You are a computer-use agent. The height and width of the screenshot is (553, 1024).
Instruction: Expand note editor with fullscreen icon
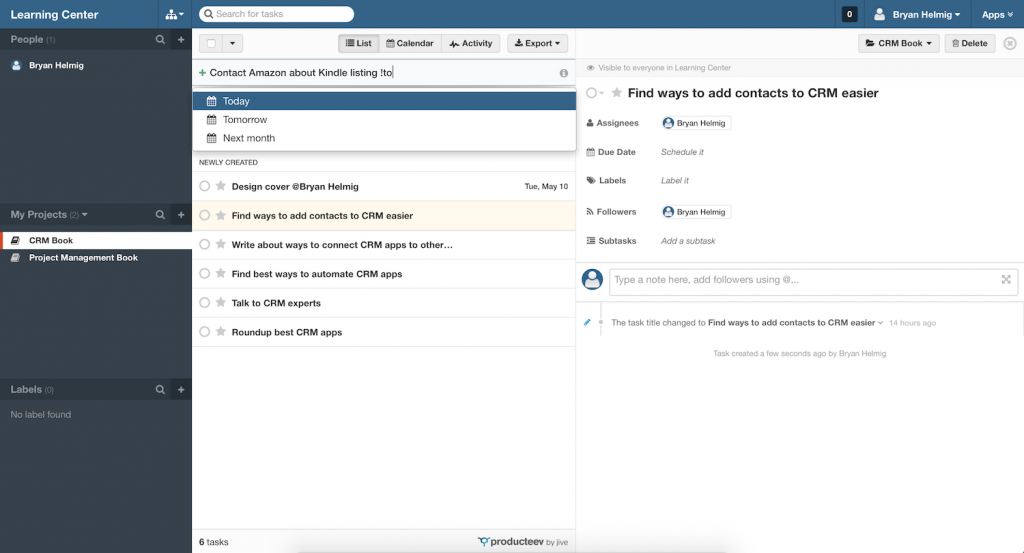(x=1006, y=280)
